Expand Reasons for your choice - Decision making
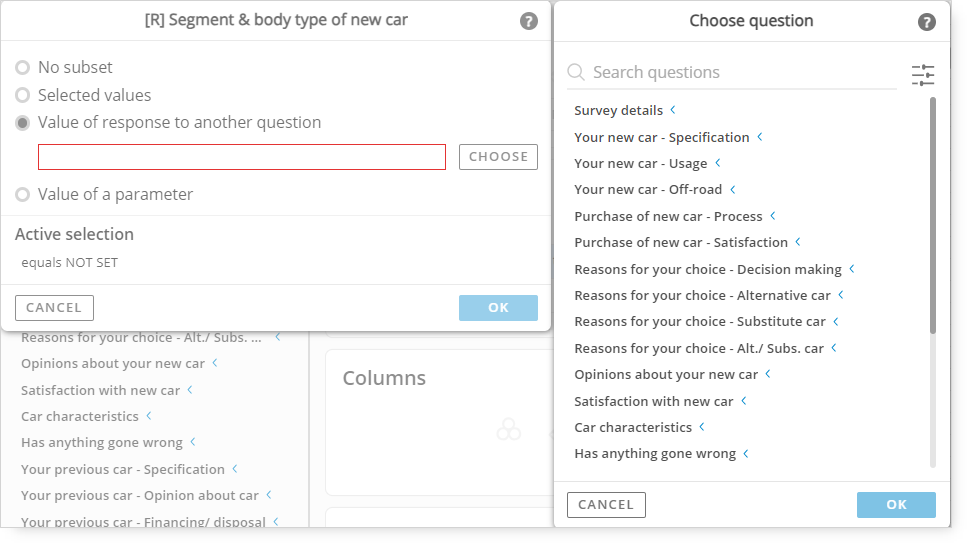Image resolution: width=967 pixels, height=543 pixels. (707, 270)
